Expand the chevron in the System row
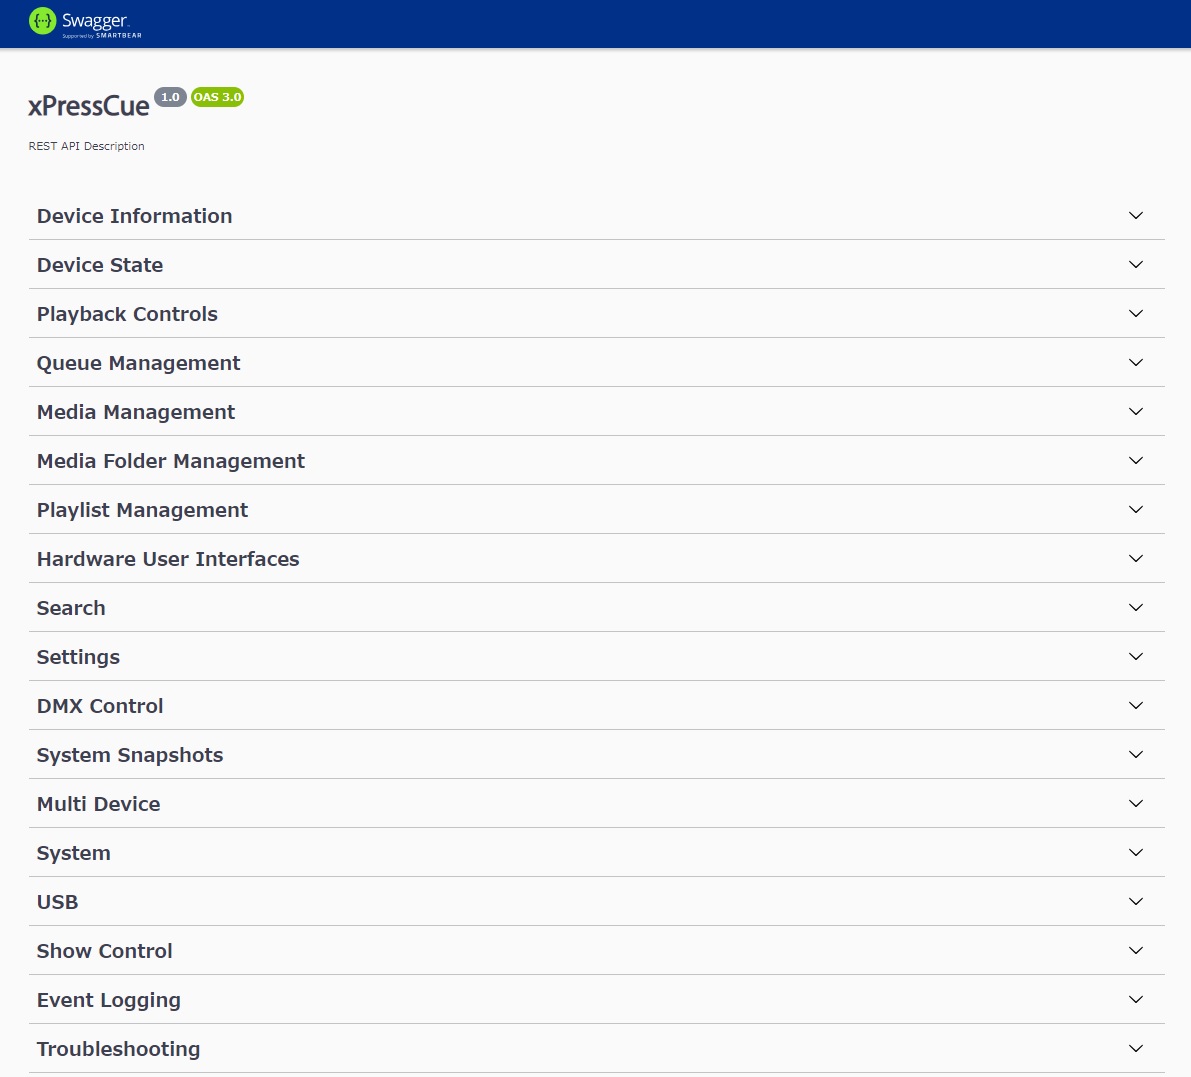The height and width of the screenshot is (1077, 1191). tap(1136, 853)
